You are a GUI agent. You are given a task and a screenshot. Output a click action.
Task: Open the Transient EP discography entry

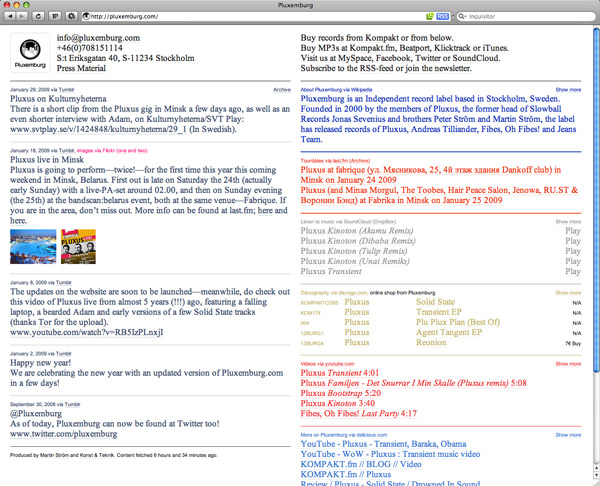439,312
